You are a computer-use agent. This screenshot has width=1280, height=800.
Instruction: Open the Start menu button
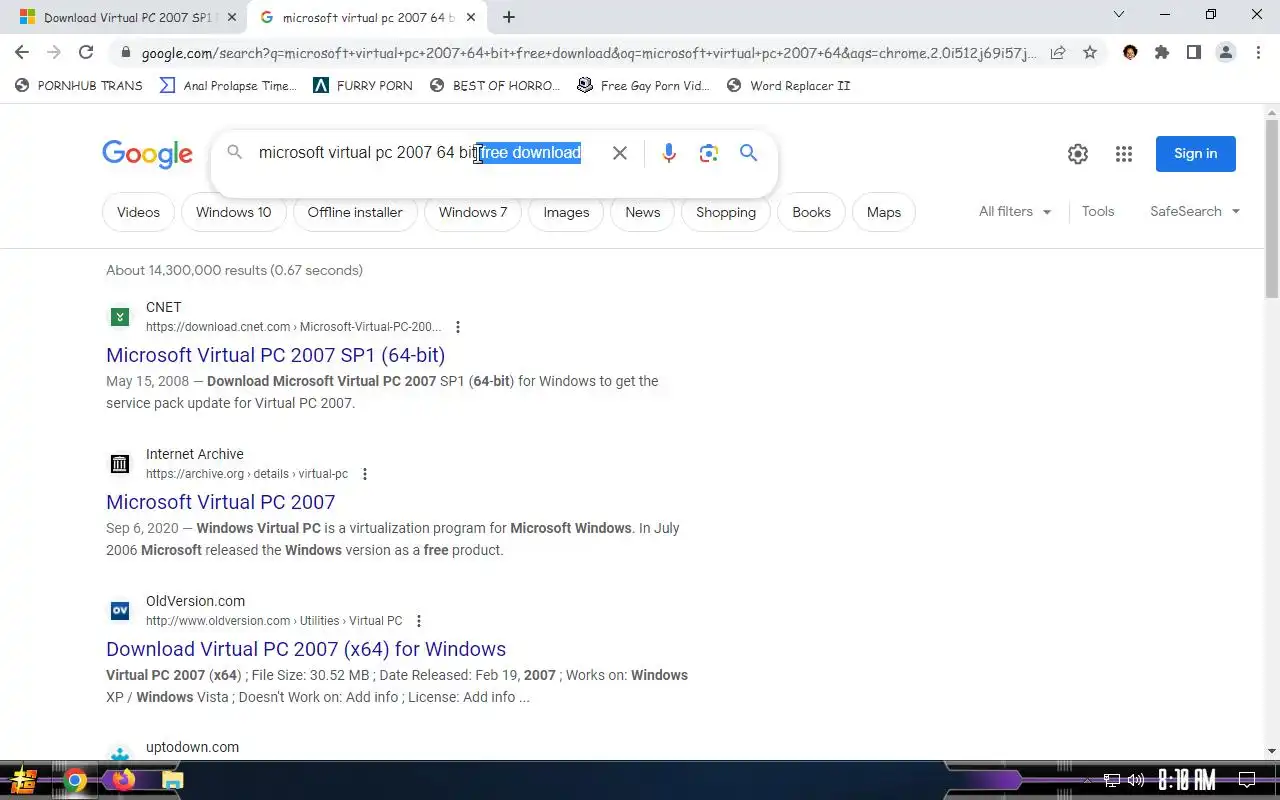pyautogui.click(x=24, y=780)
